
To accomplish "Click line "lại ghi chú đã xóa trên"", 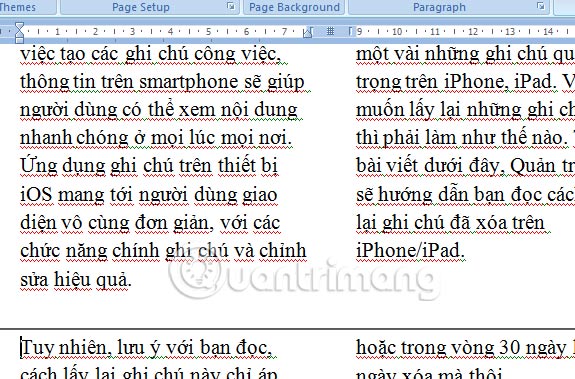I will (x=451, y=223).
